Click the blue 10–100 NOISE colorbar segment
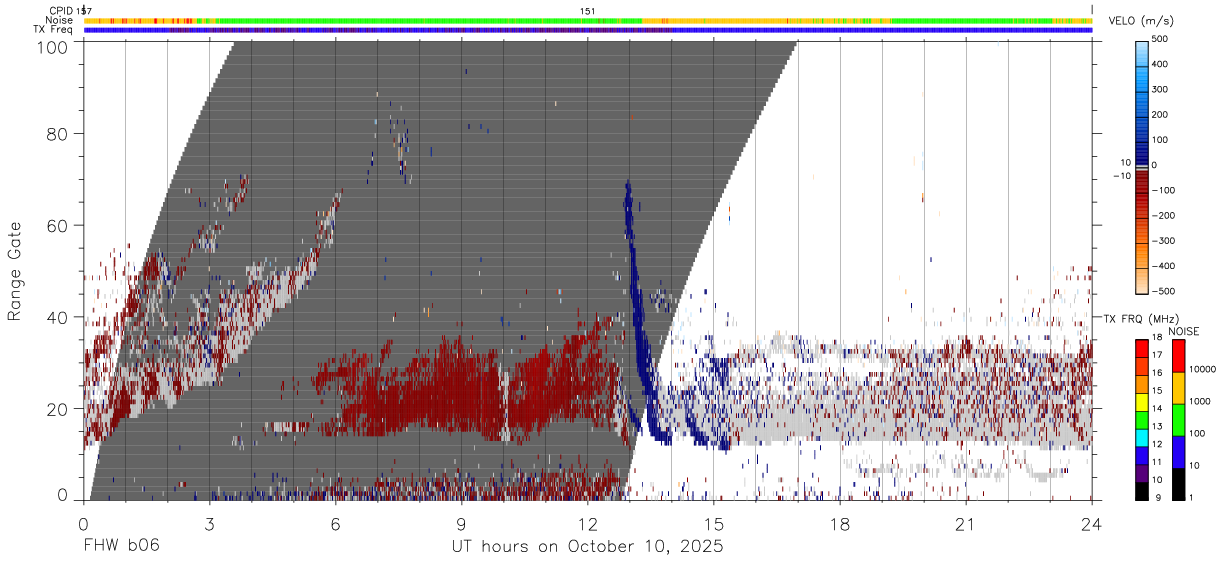This screenshot has height=567, width=1228. pyautogui.click(x=1178, y=452)
